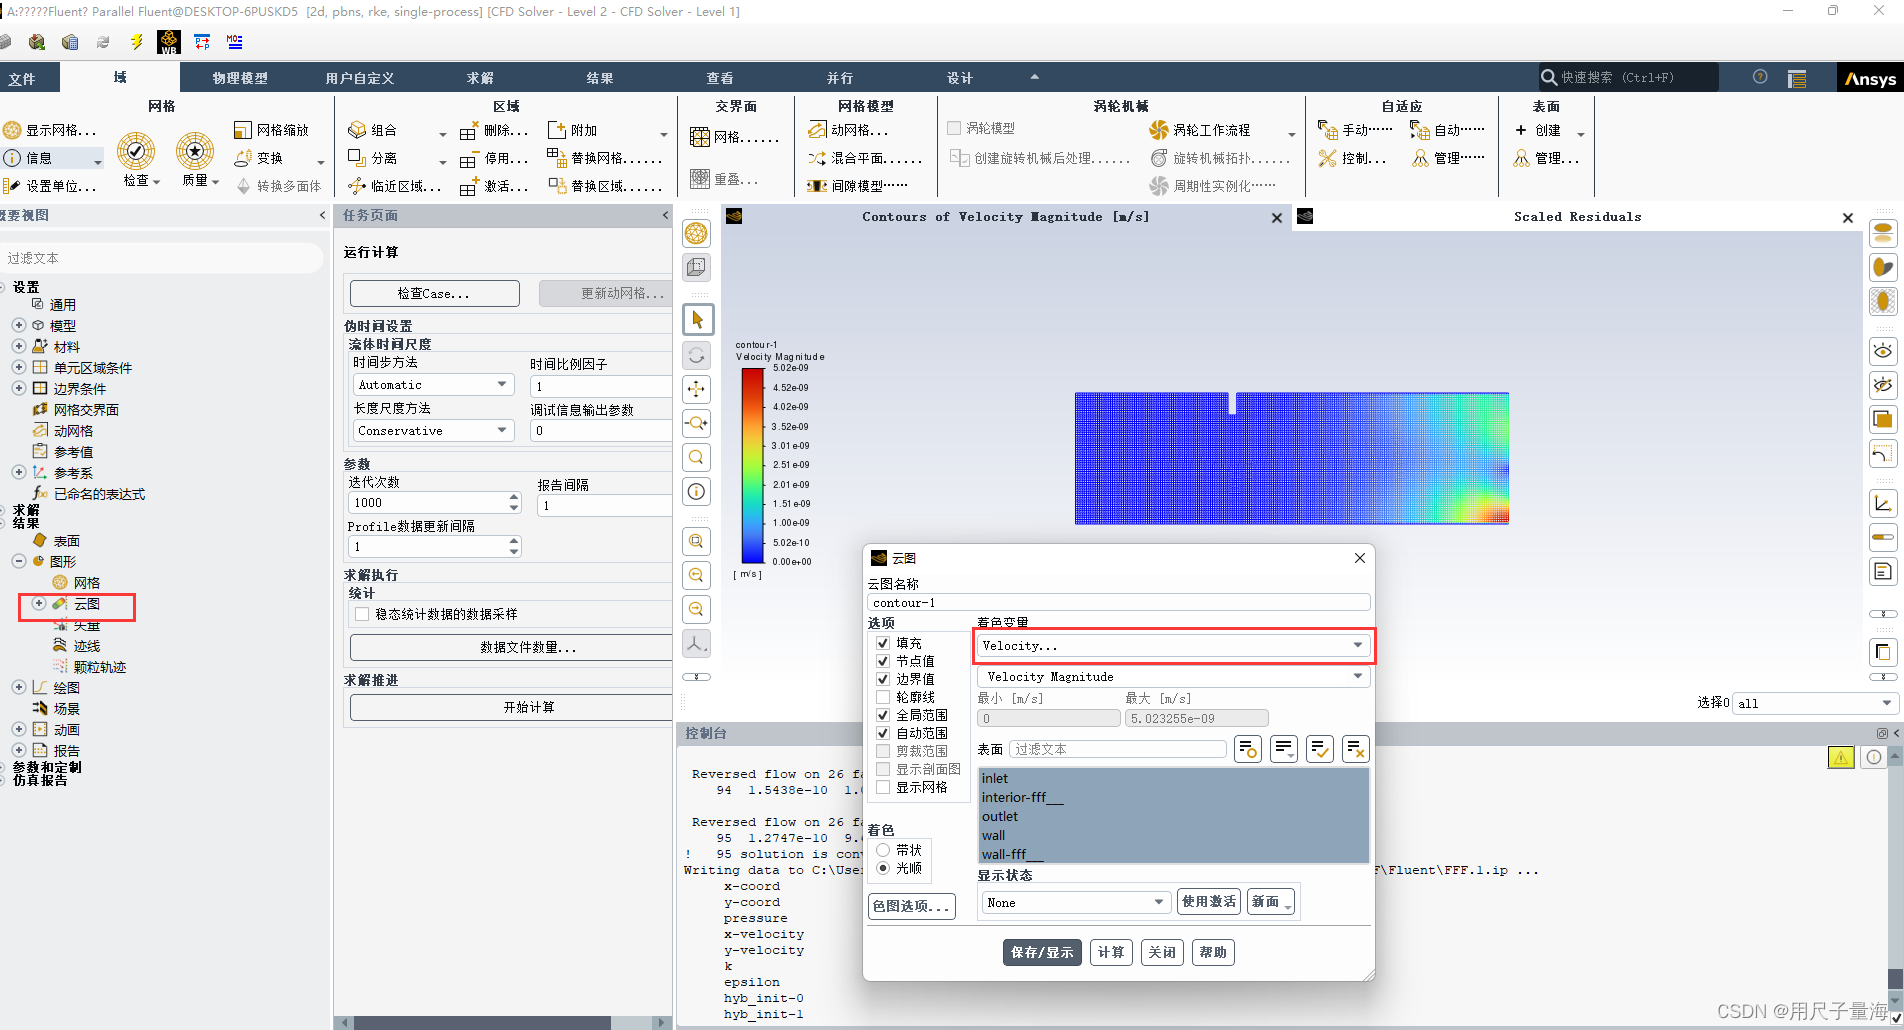Toggle the Global Range (全局范围) checkbox

883,715
